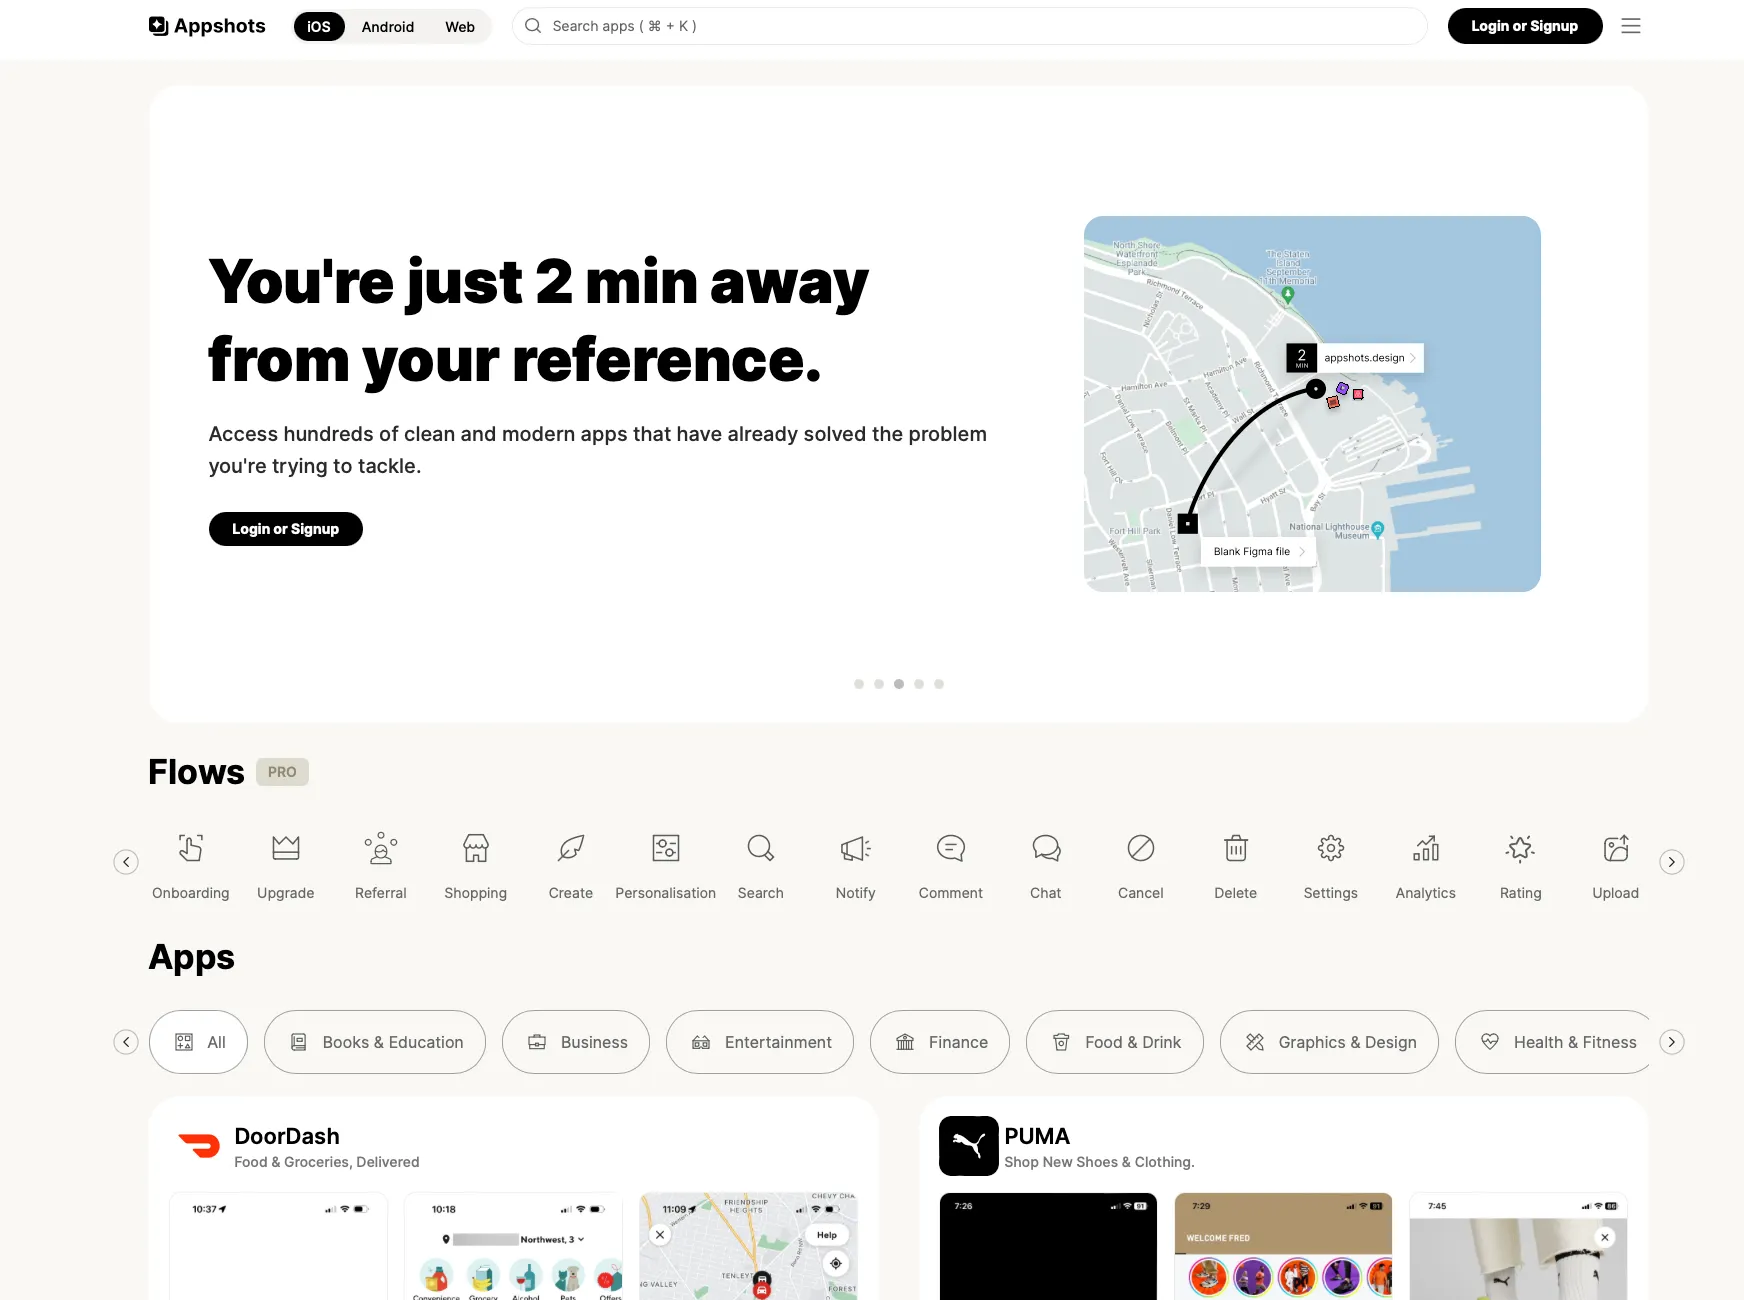1744x1300 pixels.
Task: Click the PUMA app logo
Action: pos(969,1146)
